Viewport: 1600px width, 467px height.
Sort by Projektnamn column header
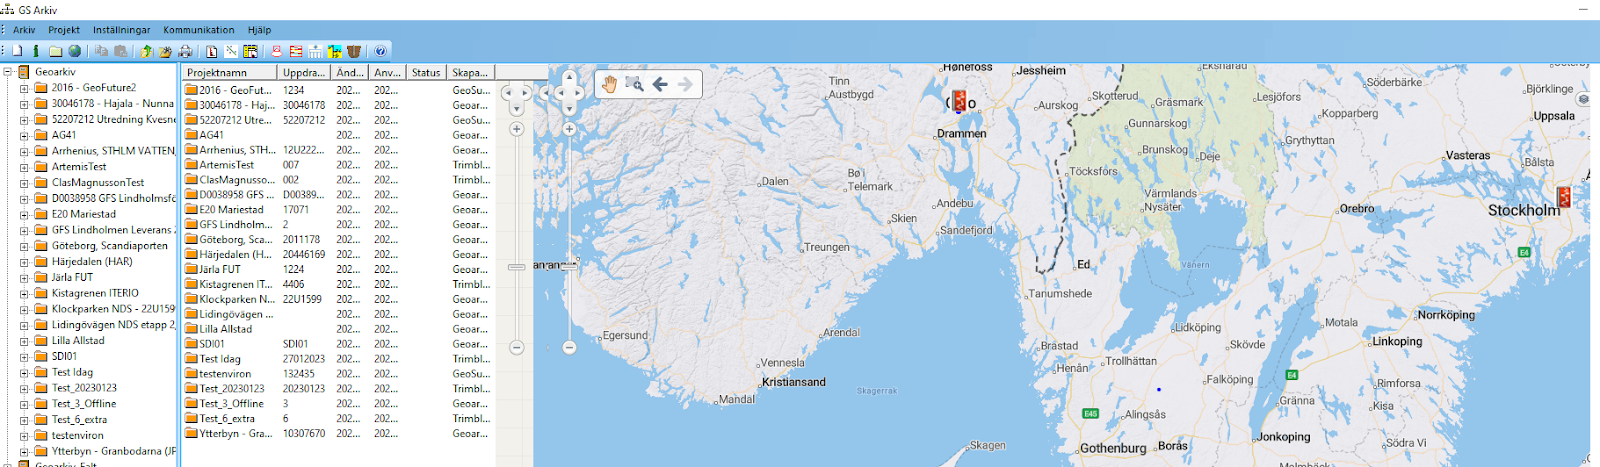click(x=229, y=72)
